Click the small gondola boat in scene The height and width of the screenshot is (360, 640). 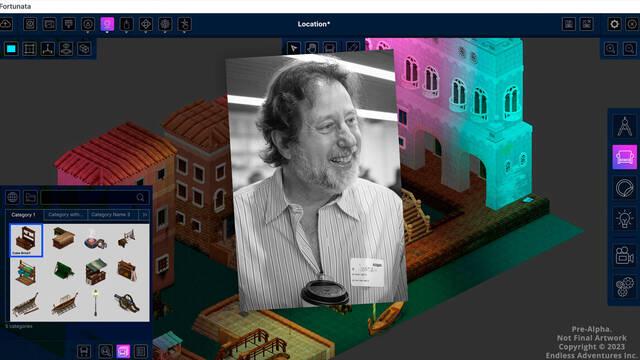pos(385,318)
